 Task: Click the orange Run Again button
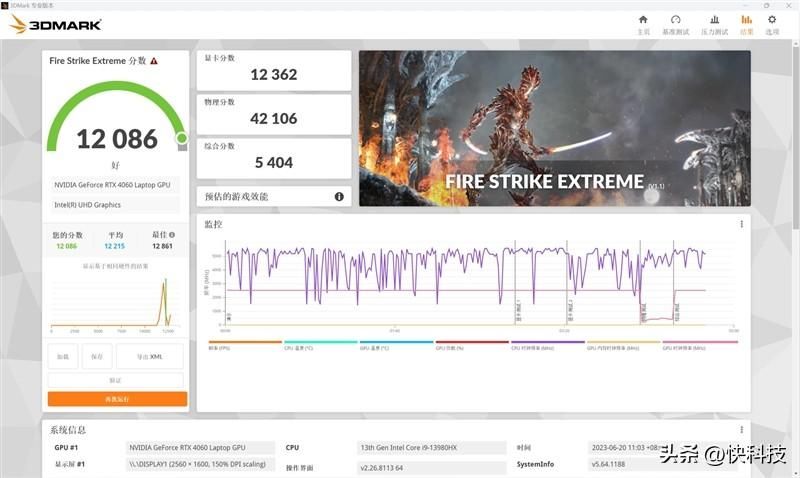pyautogui.click(x=117, y=399)
